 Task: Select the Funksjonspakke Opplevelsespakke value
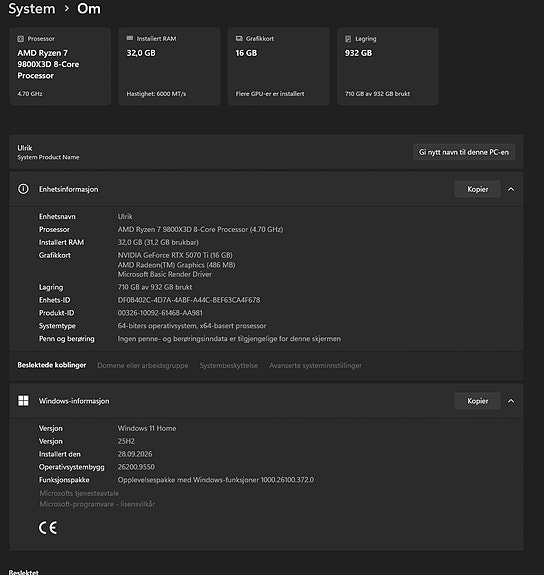pos(216,480)
